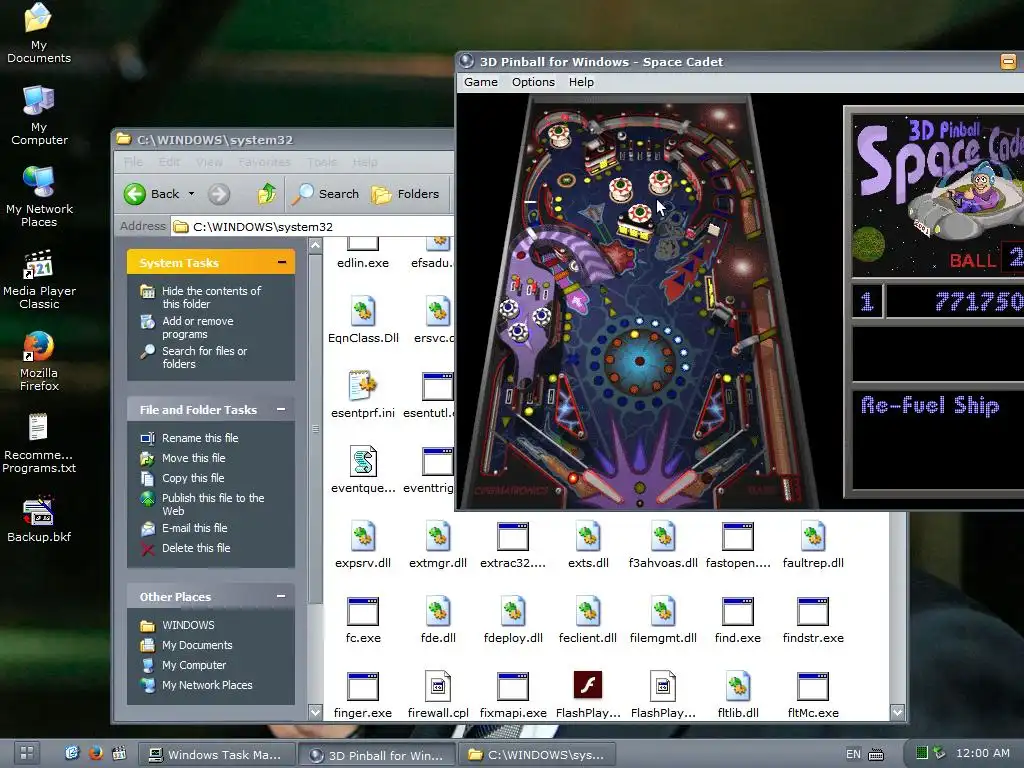The width and height of the screenshot is (1024, 768).
Task: Click Copy this file link
Action: [193, 478]
